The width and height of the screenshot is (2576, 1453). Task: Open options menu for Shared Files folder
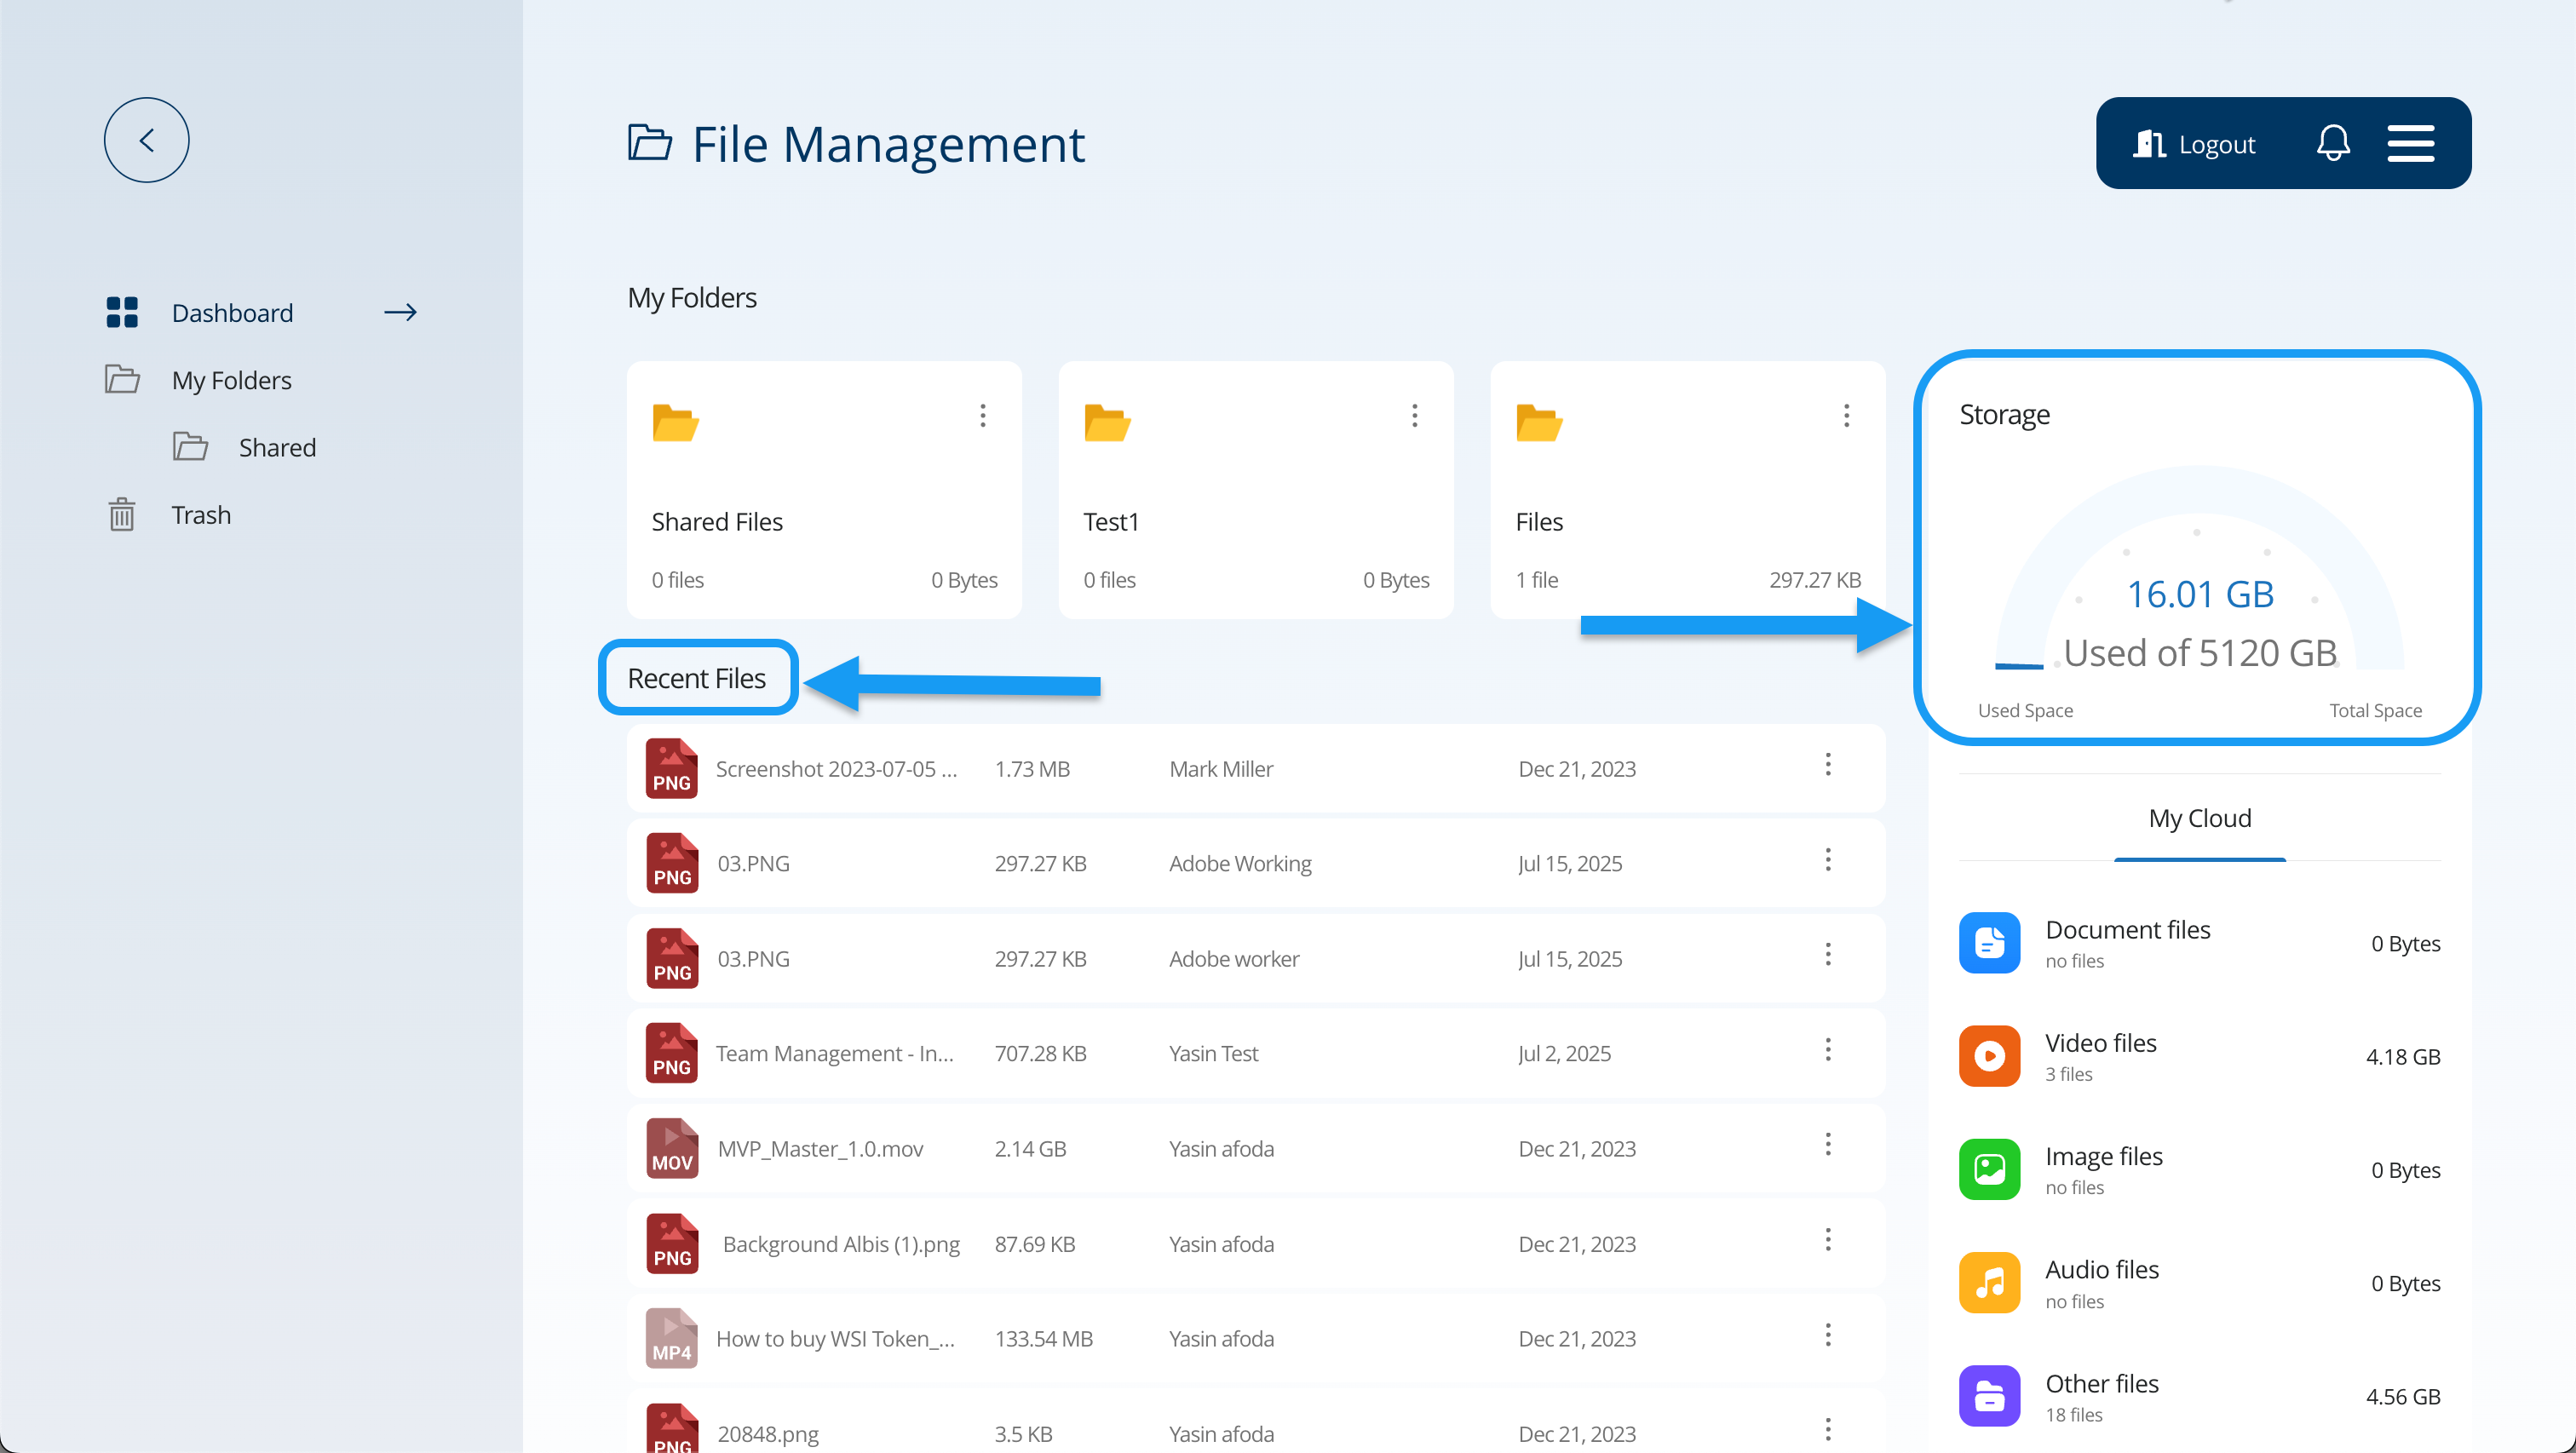tap(982, 415)
